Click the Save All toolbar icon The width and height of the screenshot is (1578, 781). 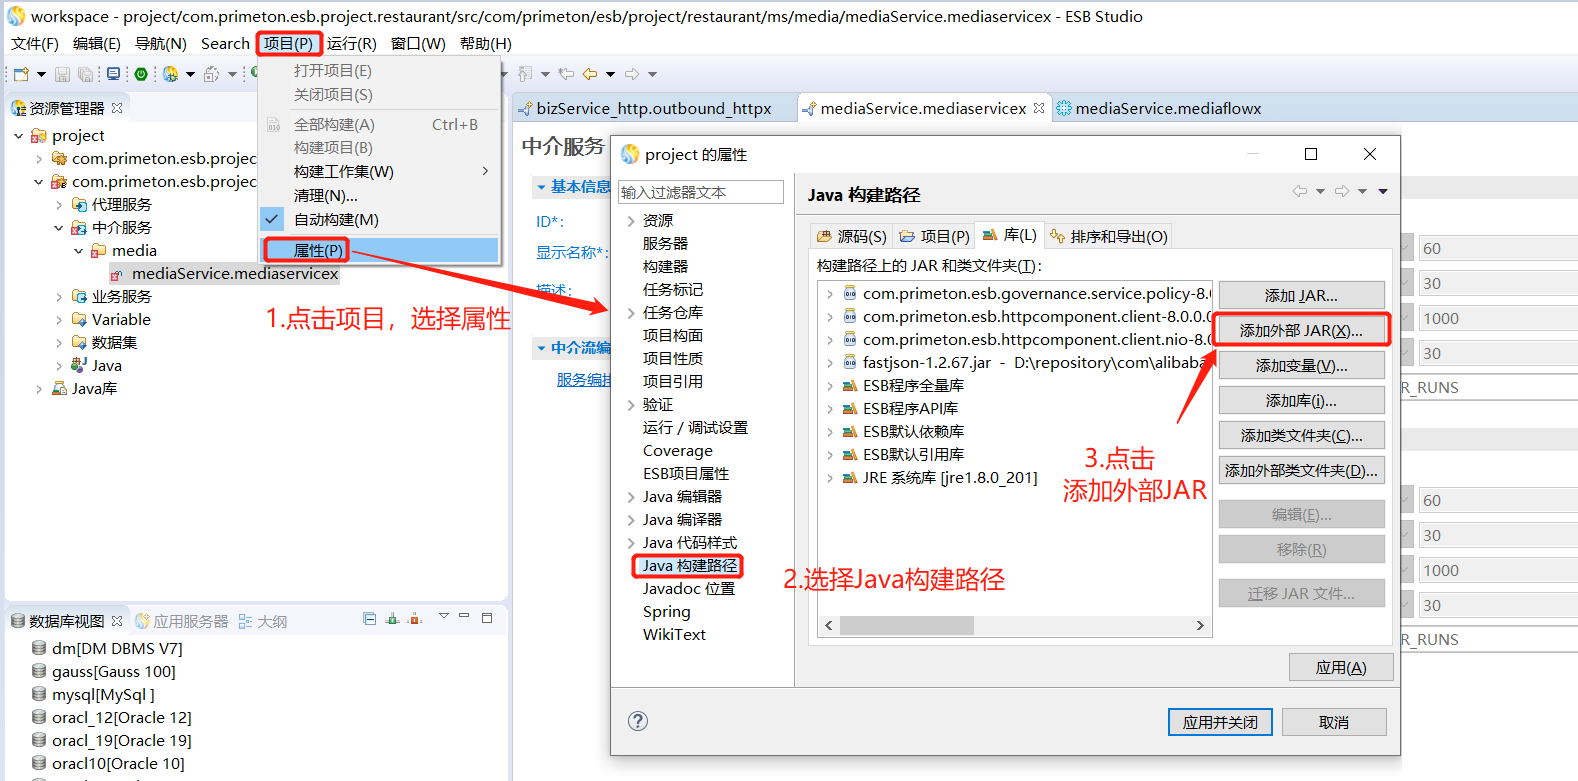tap(86, 74)
